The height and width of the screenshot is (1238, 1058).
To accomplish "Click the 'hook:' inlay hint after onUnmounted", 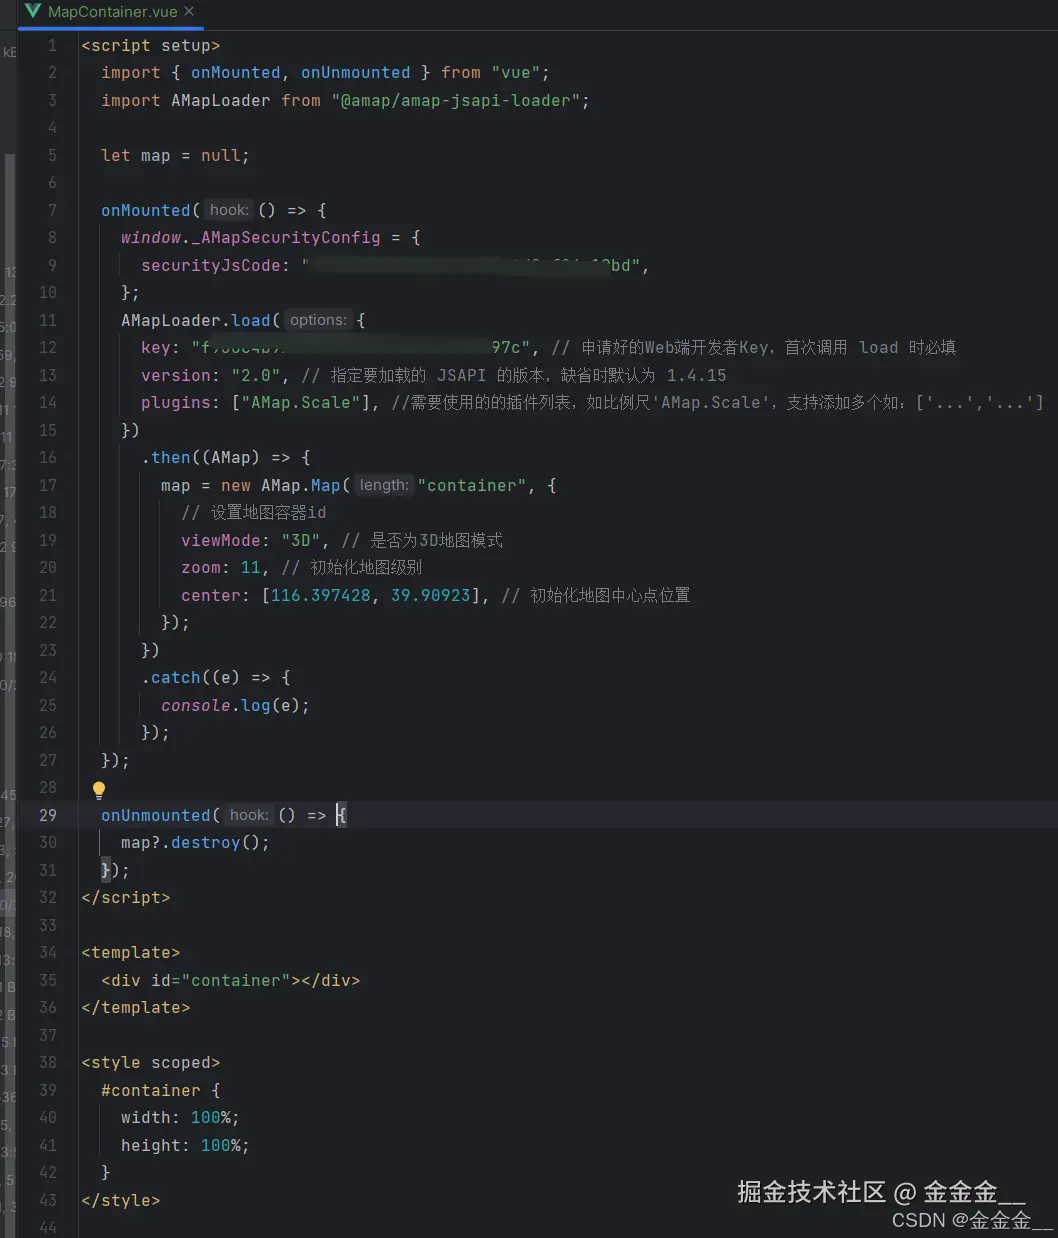I will coord(249,815).
